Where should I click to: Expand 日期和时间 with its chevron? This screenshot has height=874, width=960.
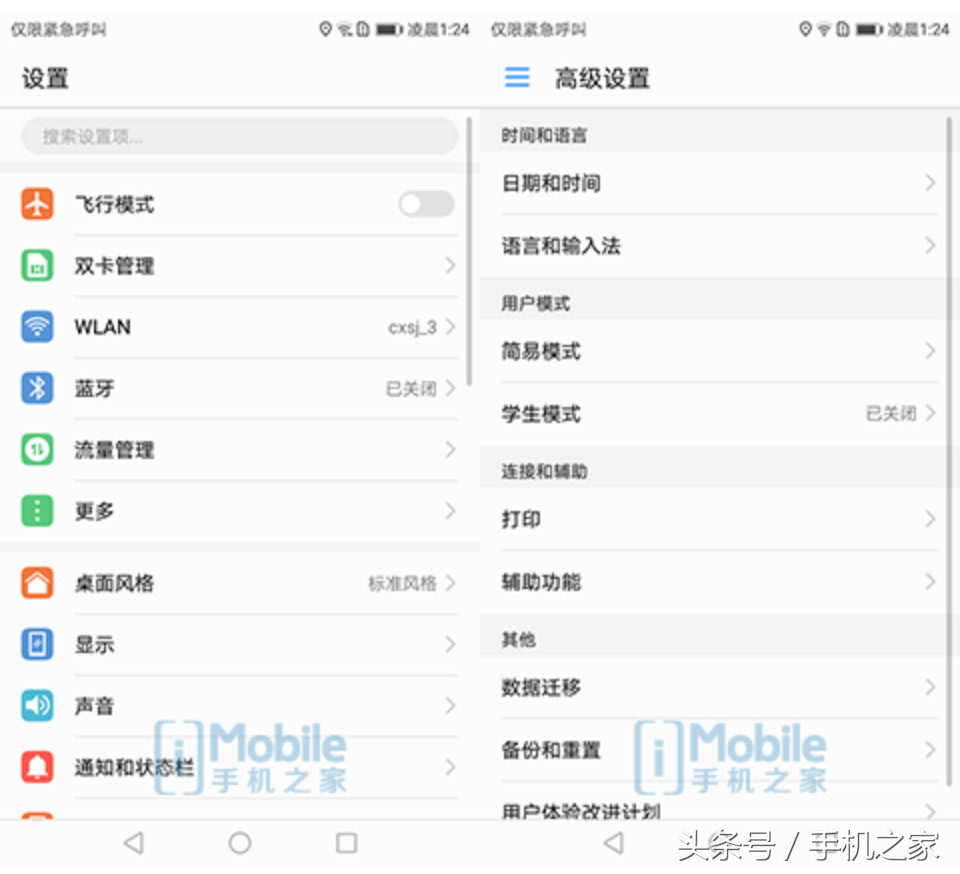click(x=930, y=183)
